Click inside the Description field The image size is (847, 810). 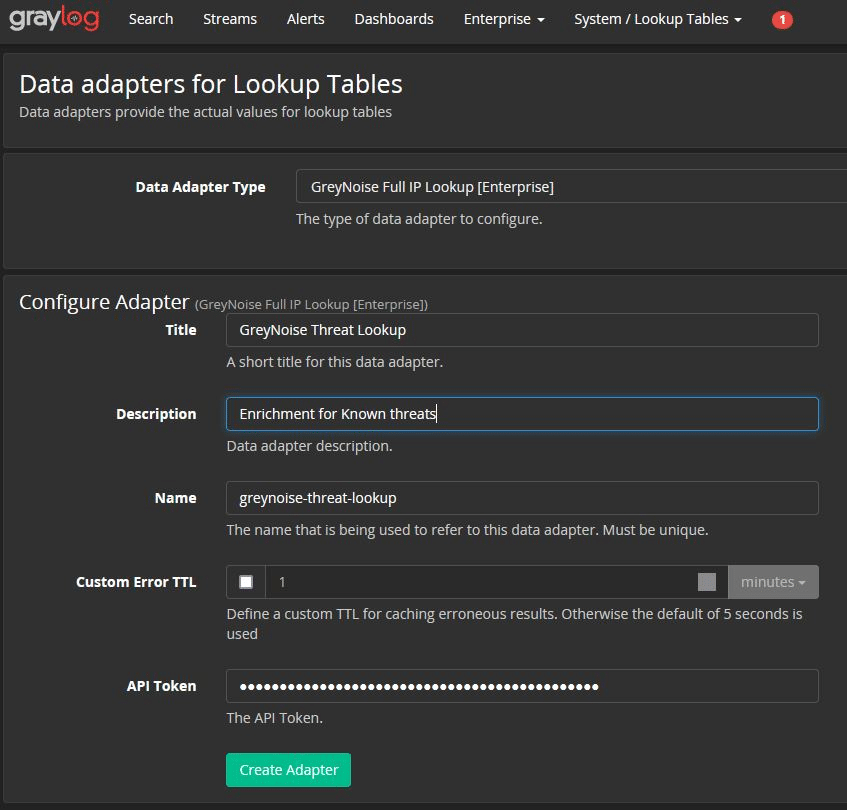pos(520,413)
